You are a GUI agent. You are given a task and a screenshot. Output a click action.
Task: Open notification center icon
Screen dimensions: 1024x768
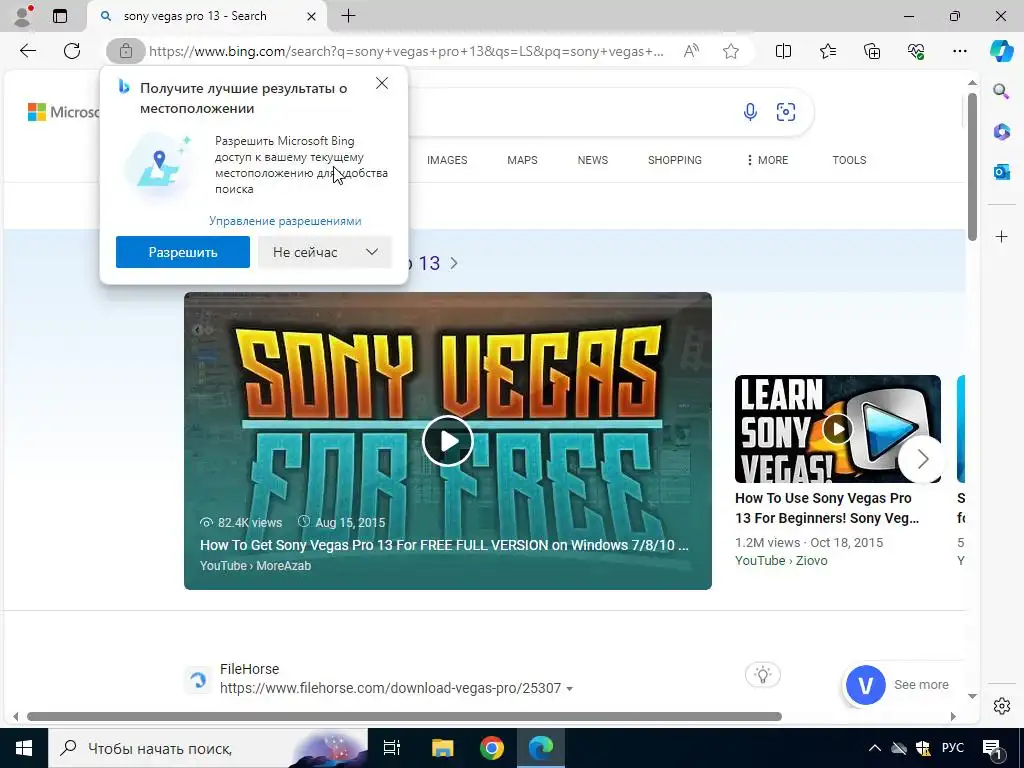tap(993, 748)
